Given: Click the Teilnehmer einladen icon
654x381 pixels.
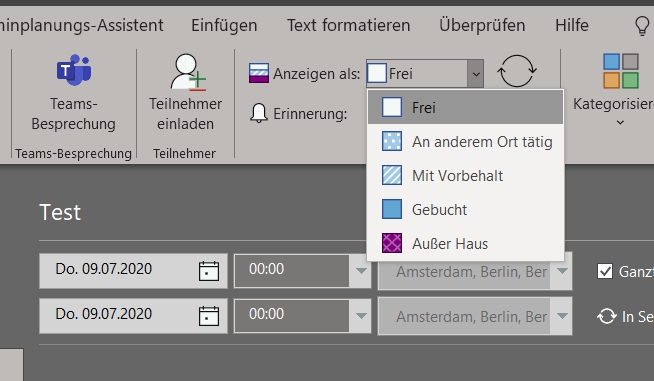Looking at the screenshot, I should point(188,72).
